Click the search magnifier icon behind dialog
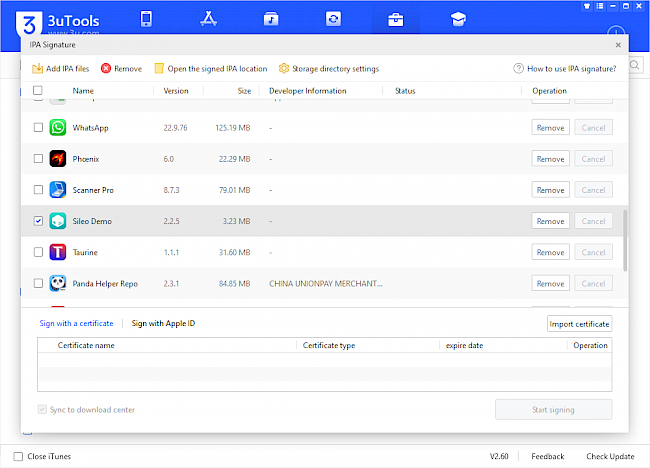 pos(635,65)
